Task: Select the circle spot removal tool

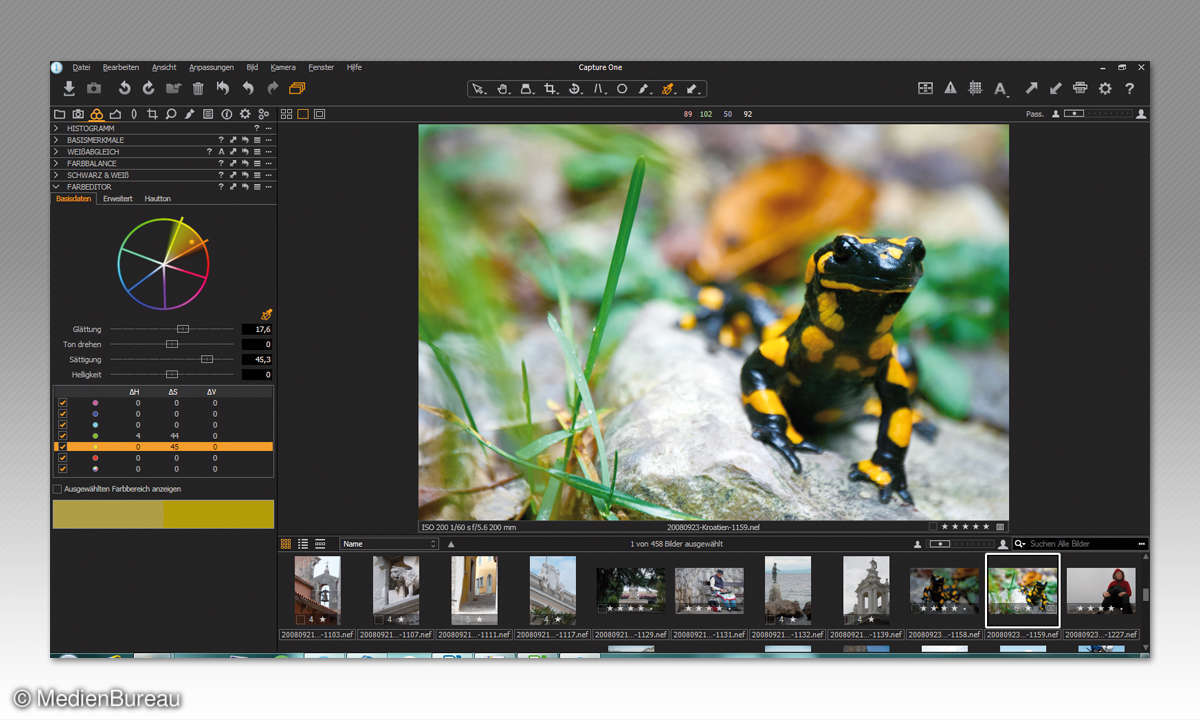Action: [x=622, y=89]
